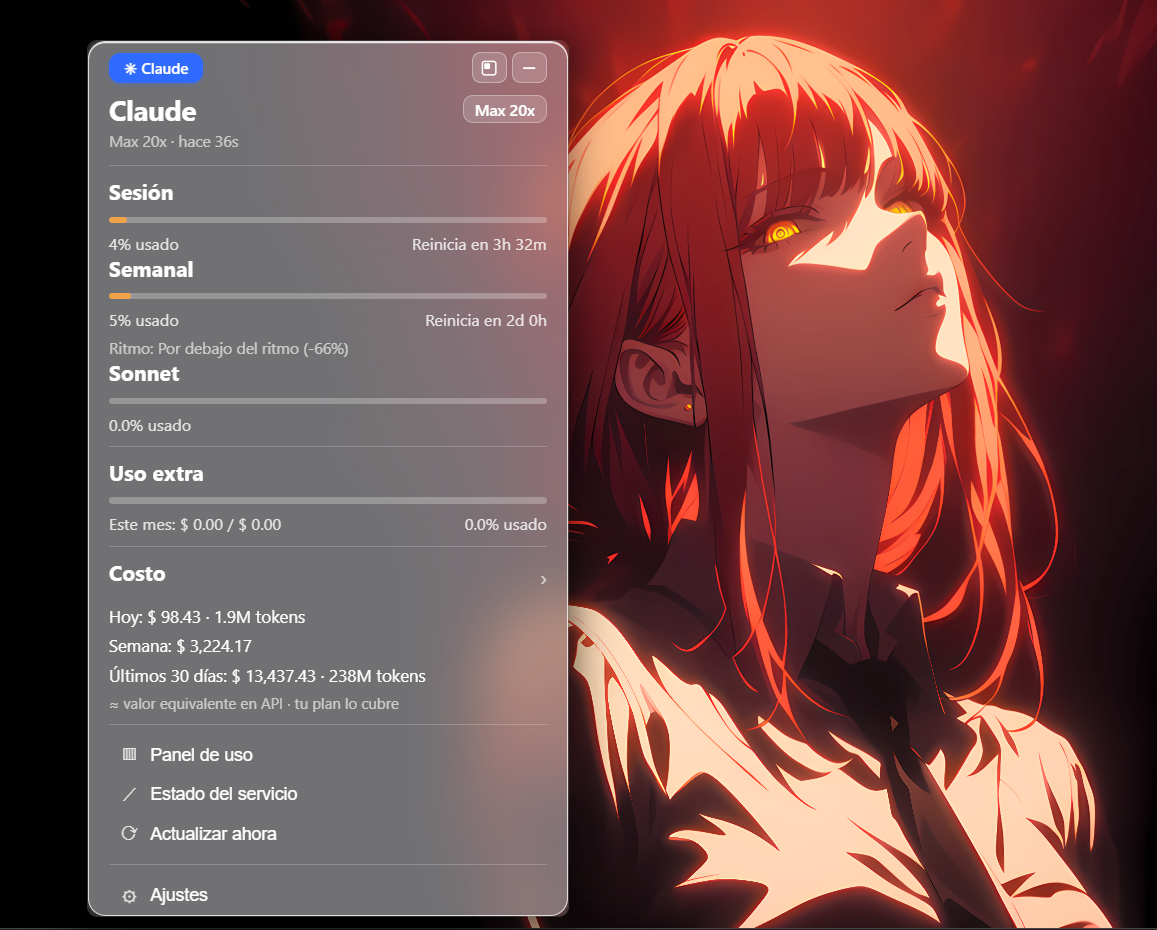The width and height of the screenshot is (1157, 930).
Task: Click the Max 20x plan badge
Action: pos(505,110)
